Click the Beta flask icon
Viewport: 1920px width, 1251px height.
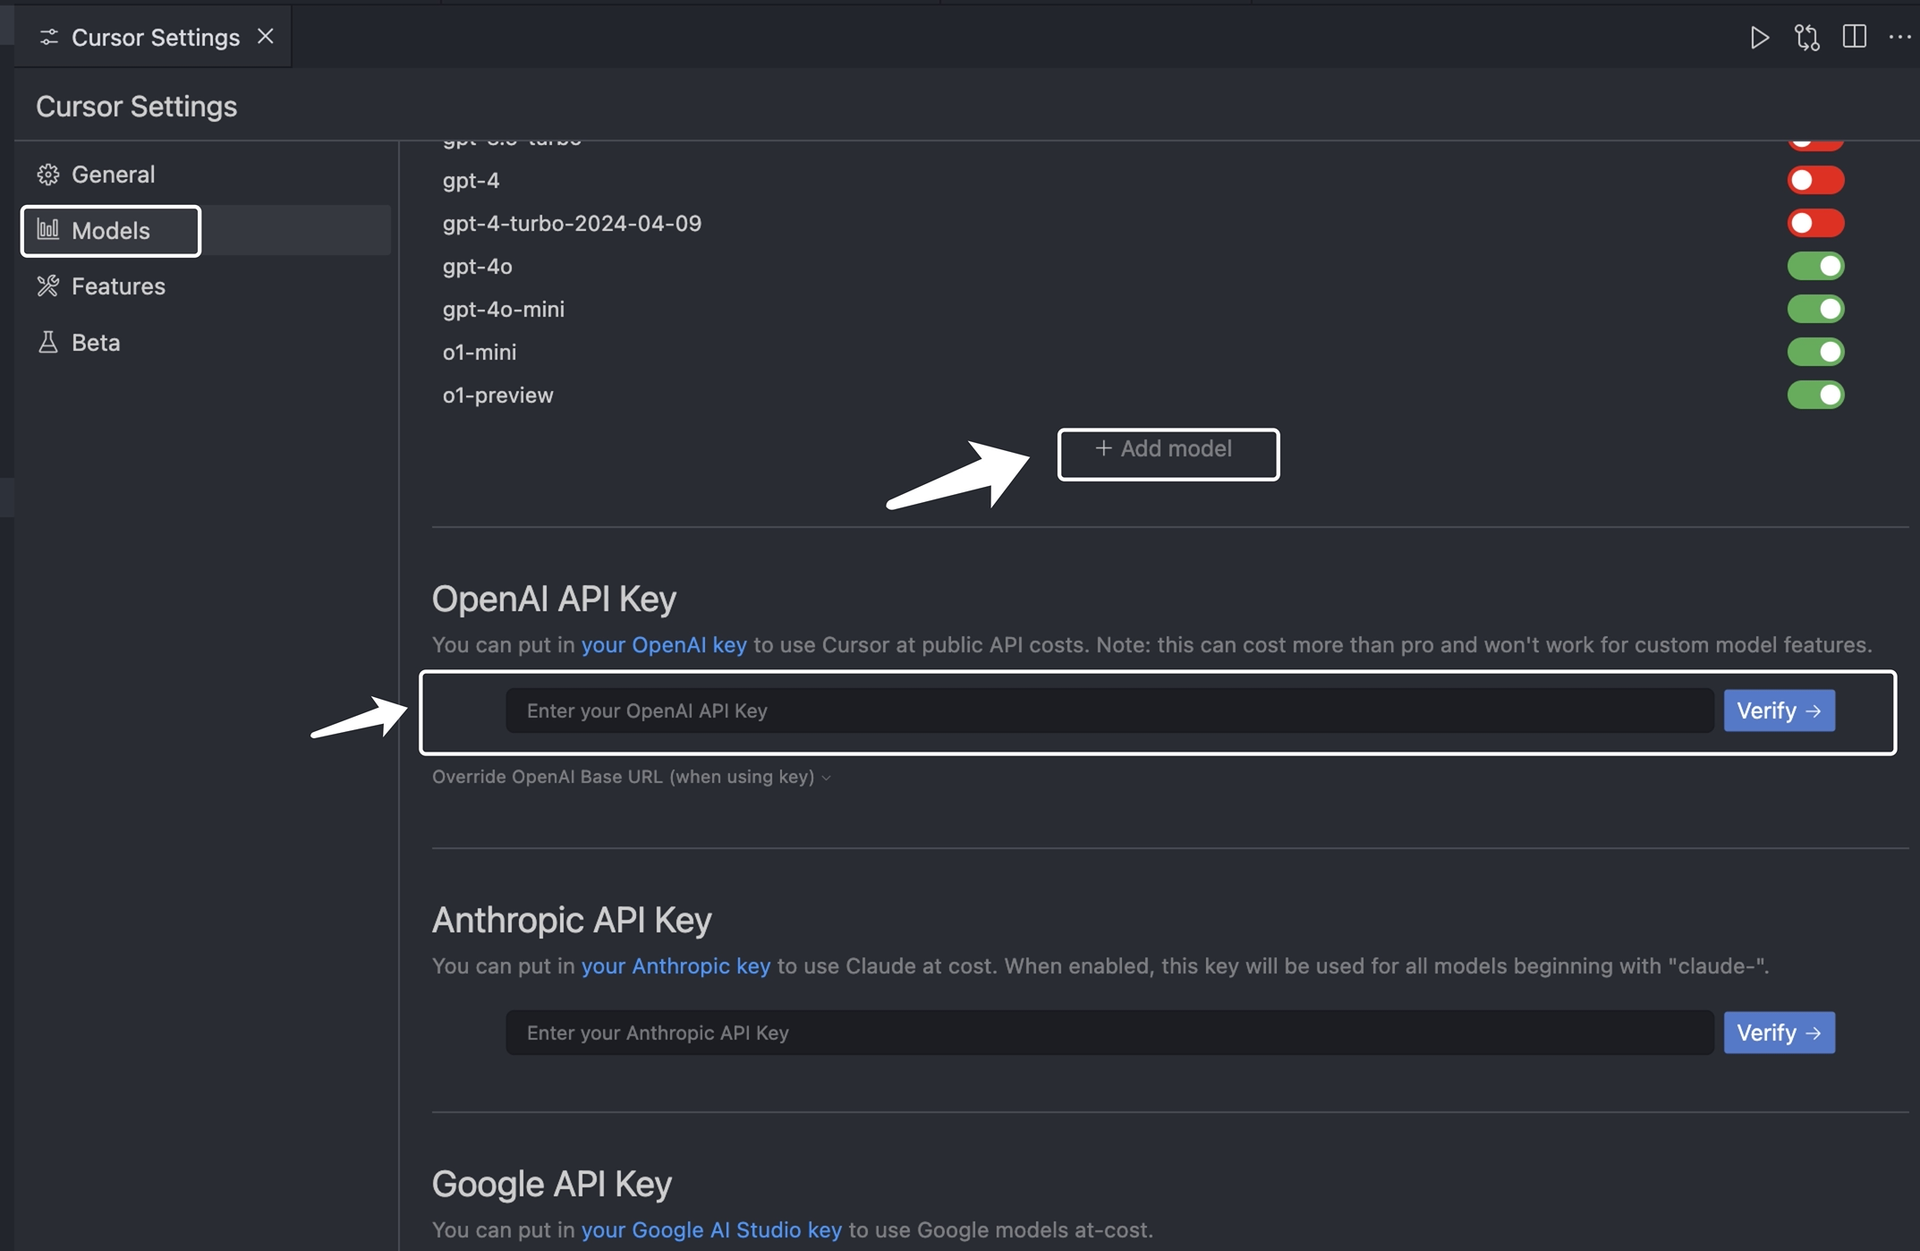[x=48, y=343]
